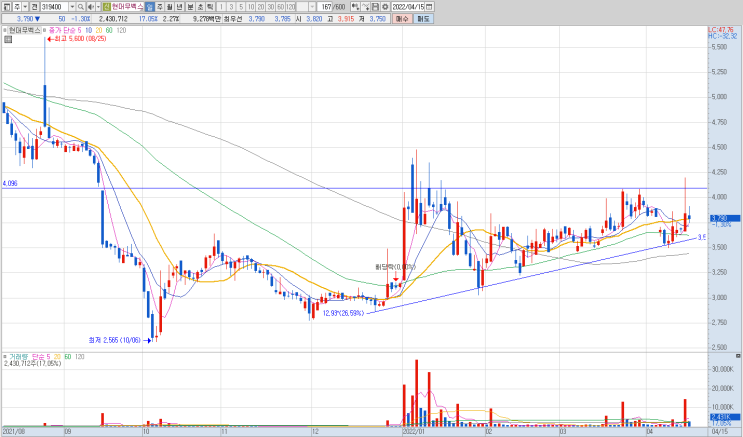Screen dimensions: 743x437
Task: Click the HC:-32.32 indicator text
Action: (723, 36)
